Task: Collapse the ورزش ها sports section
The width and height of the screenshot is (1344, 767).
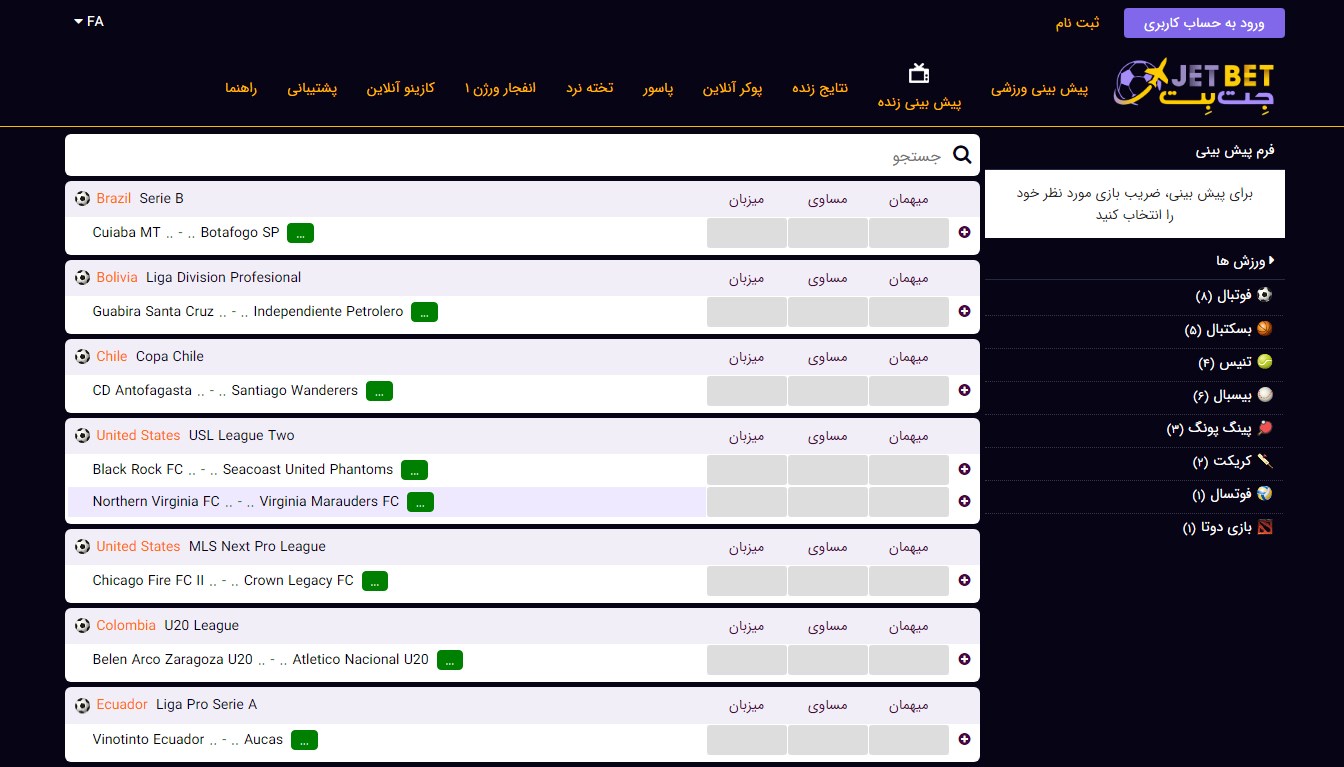Action: click(1245, 261)
